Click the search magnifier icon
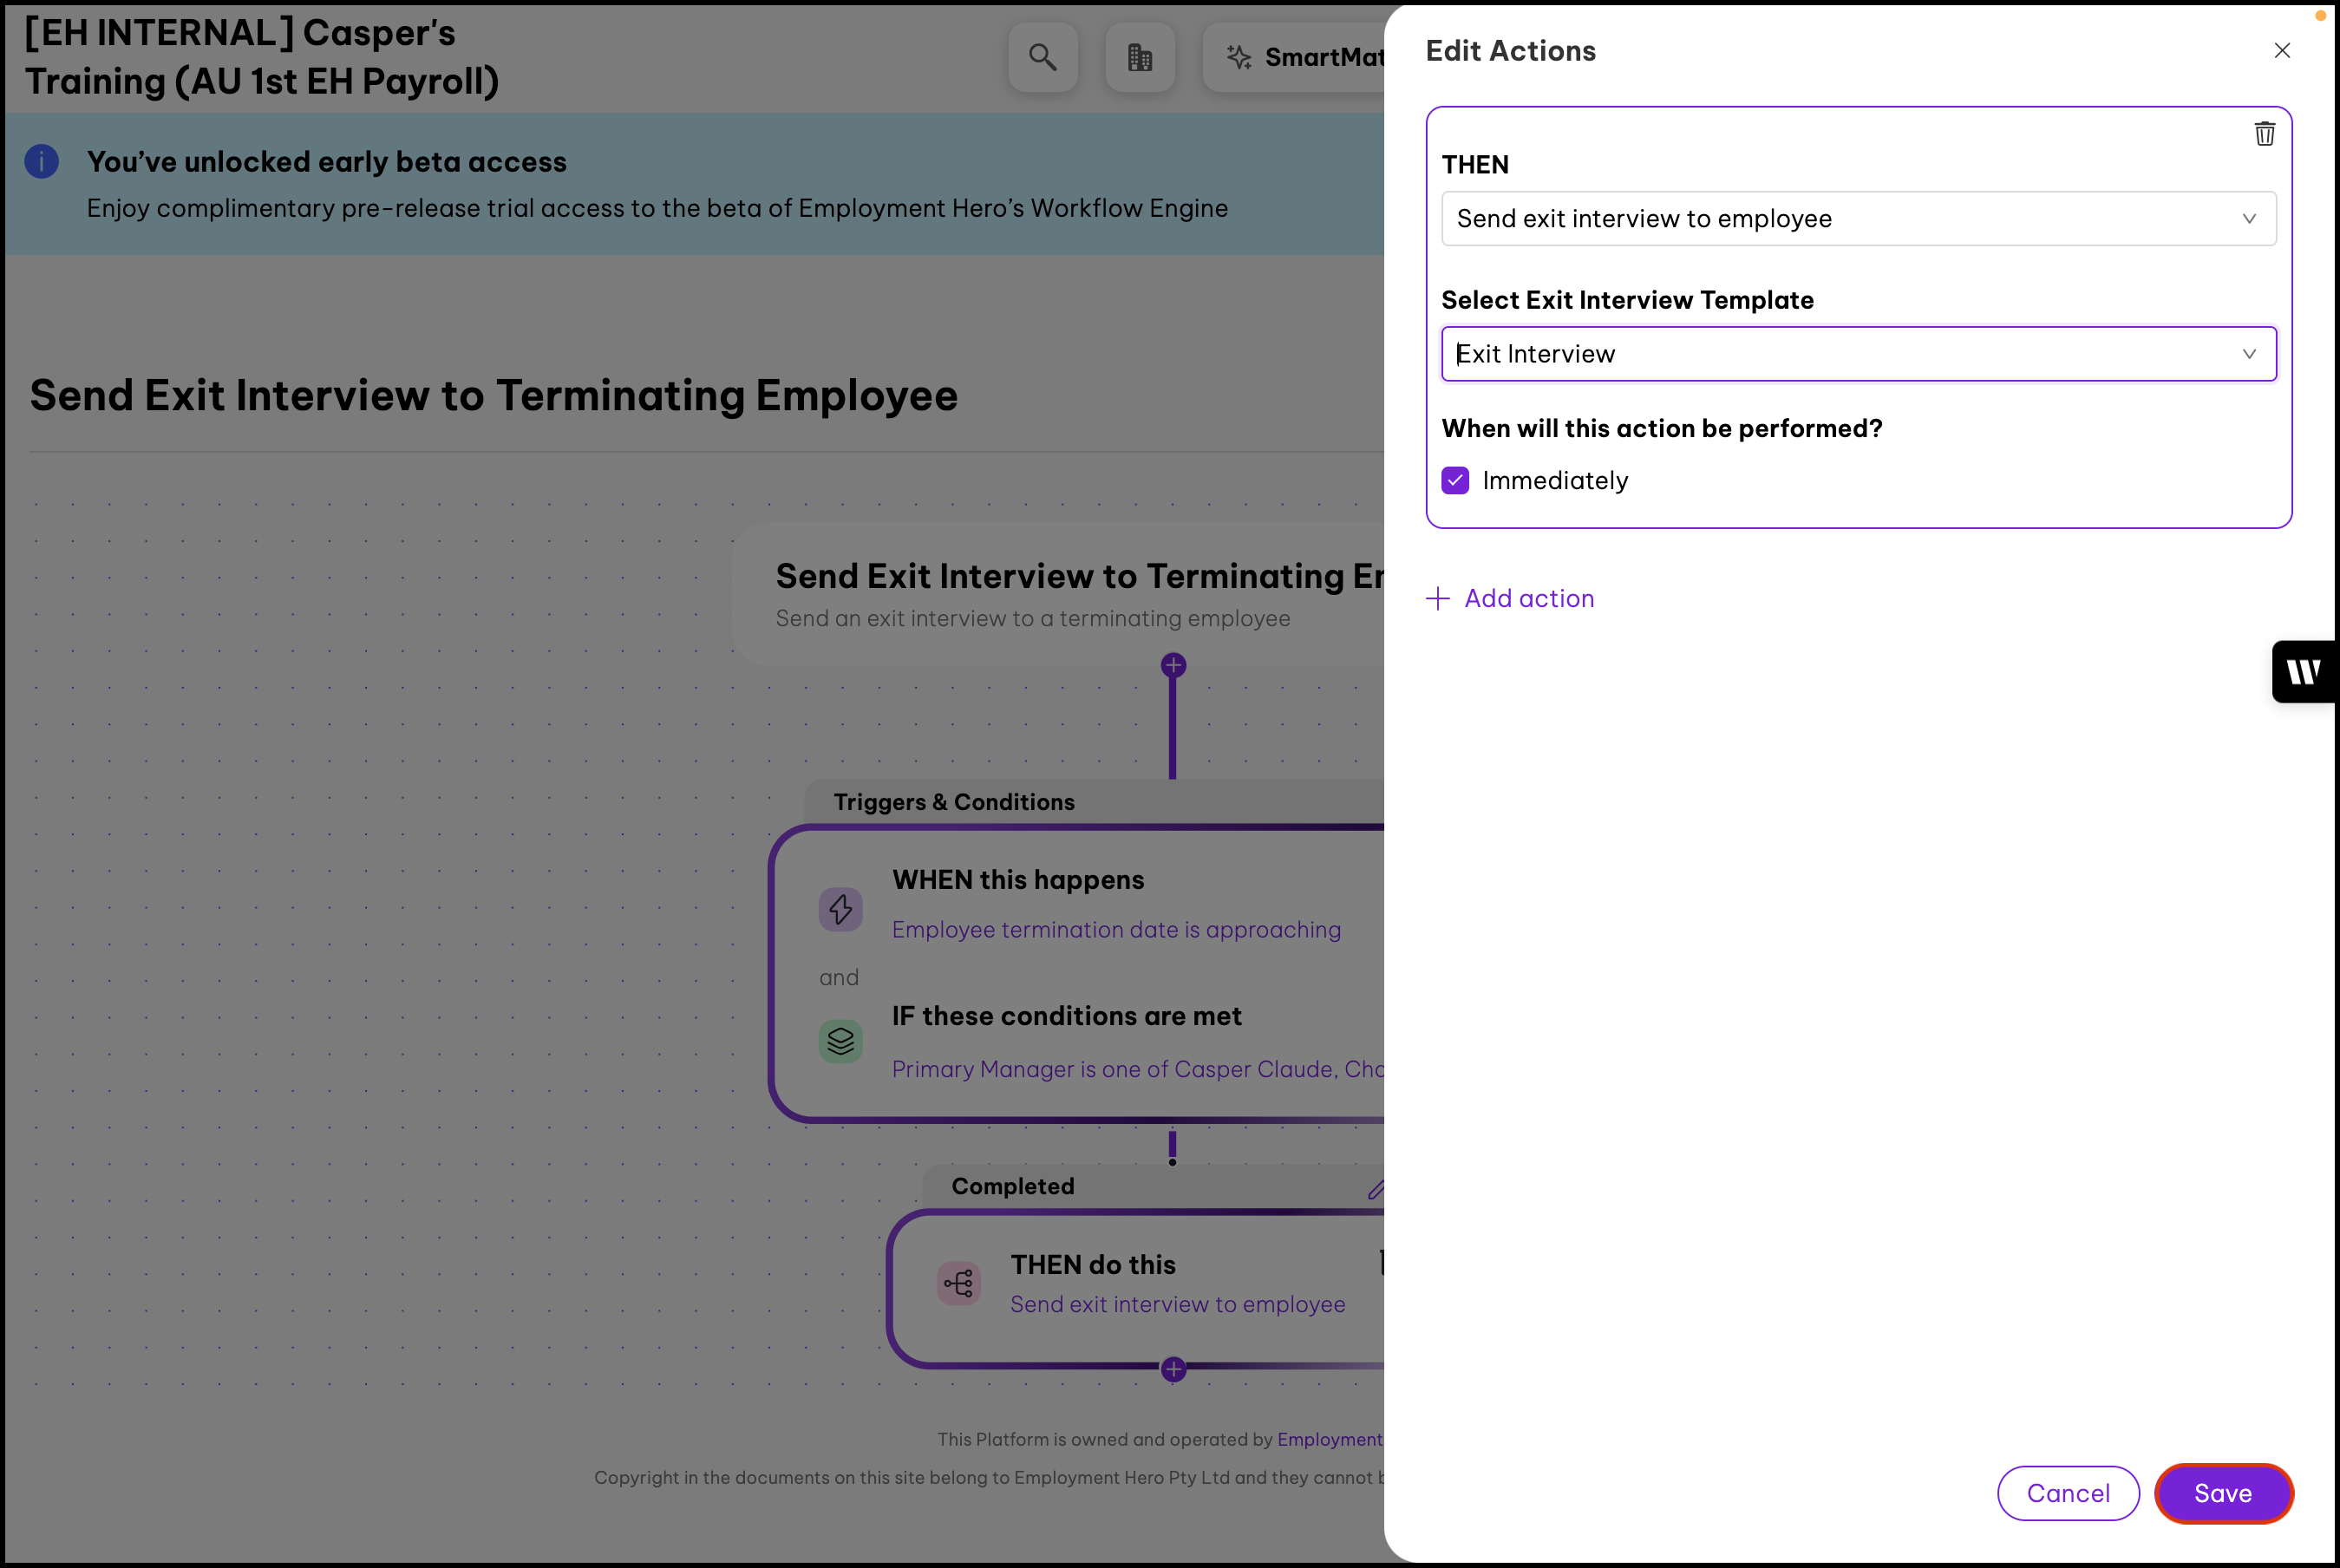 pos(1042,58)
